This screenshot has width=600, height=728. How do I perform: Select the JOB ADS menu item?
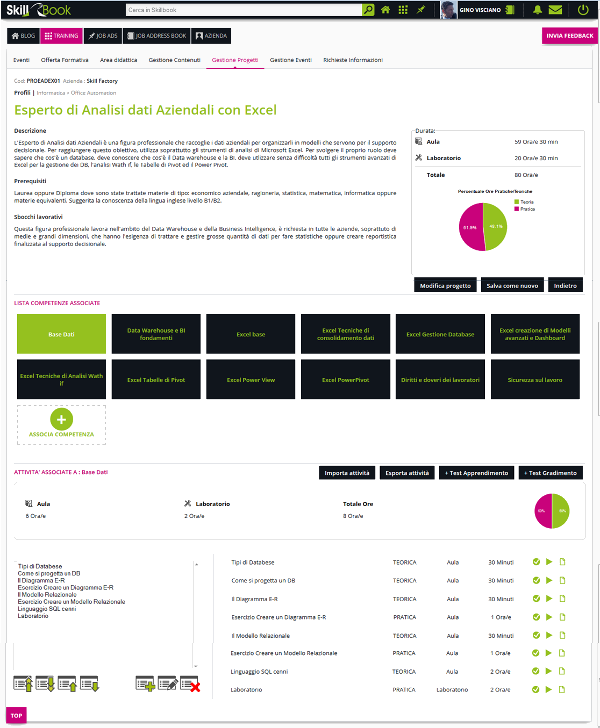coord(103,36)
